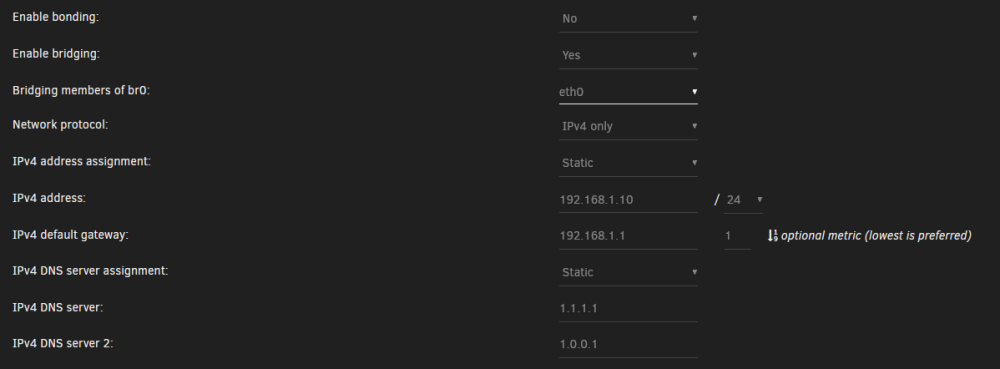Click the Enable bonding label
This screenshot has height=369, width=1000.
tap(55, 17)
